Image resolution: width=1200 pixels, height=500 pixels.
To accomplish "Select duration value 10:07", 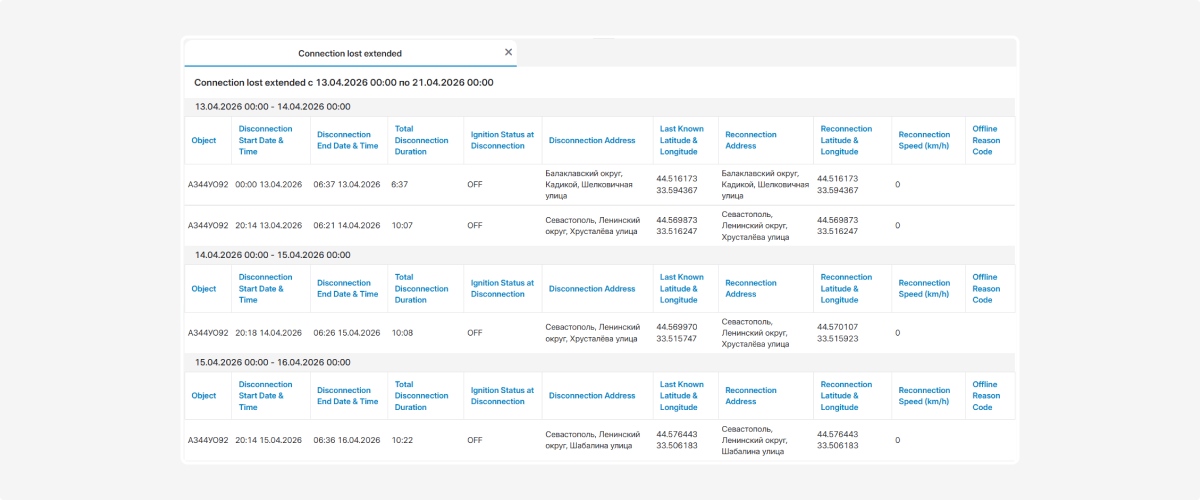I will point(402,226).
